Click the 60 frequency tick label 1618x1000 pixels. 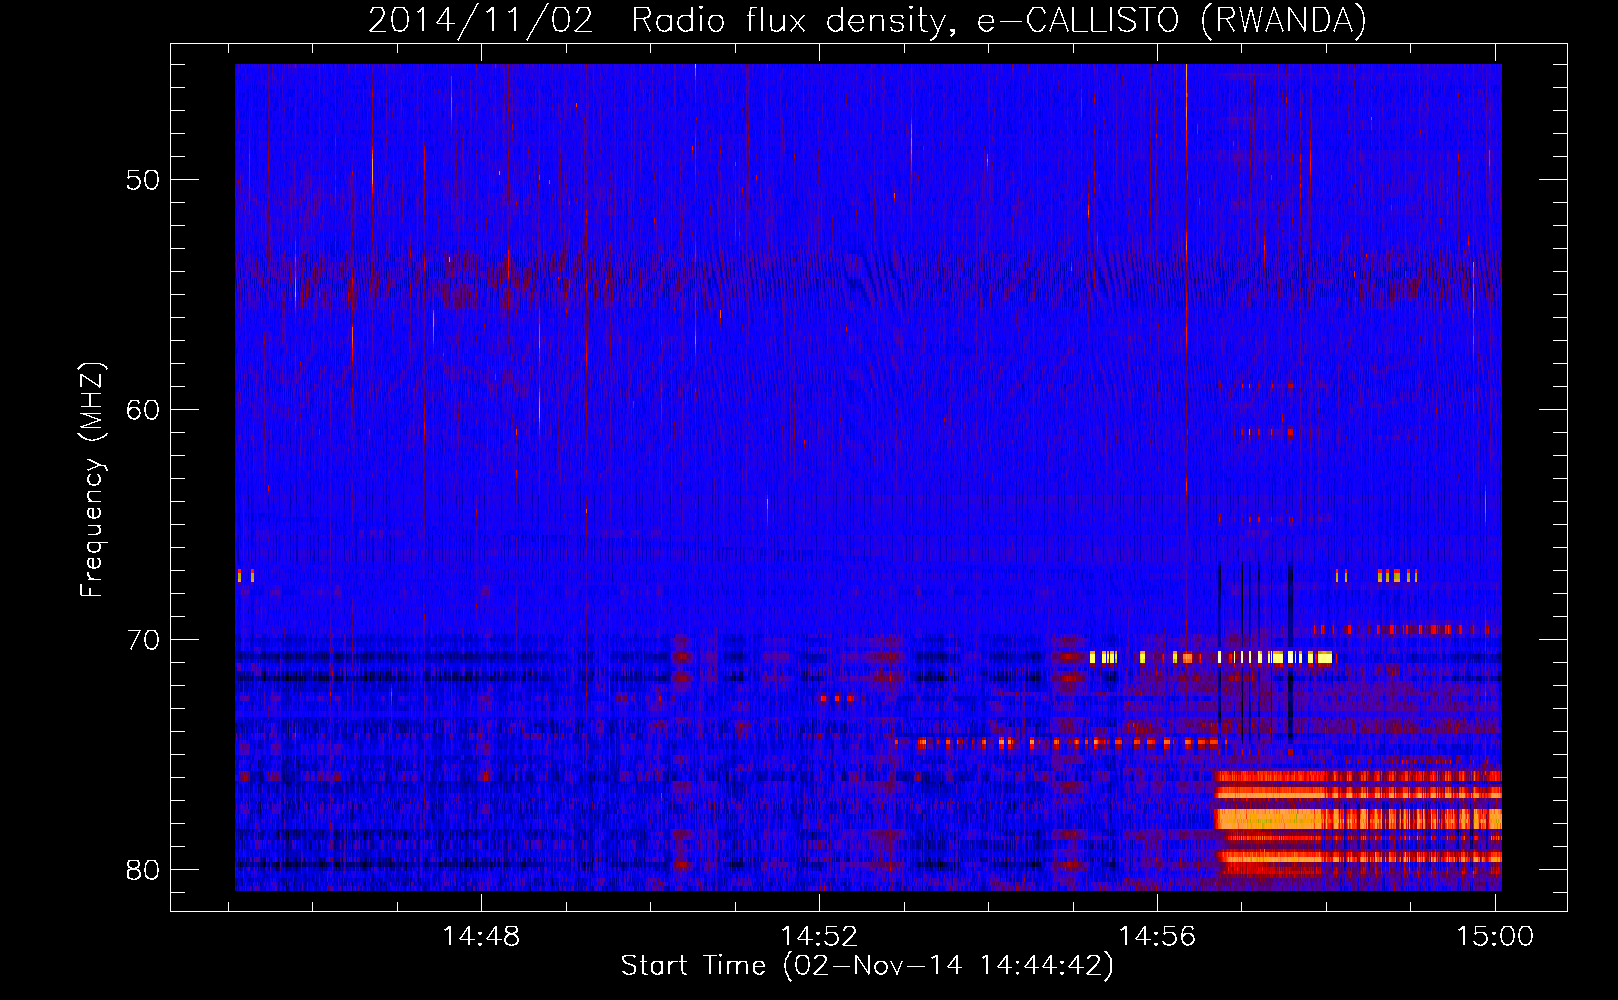coord(143,410)
